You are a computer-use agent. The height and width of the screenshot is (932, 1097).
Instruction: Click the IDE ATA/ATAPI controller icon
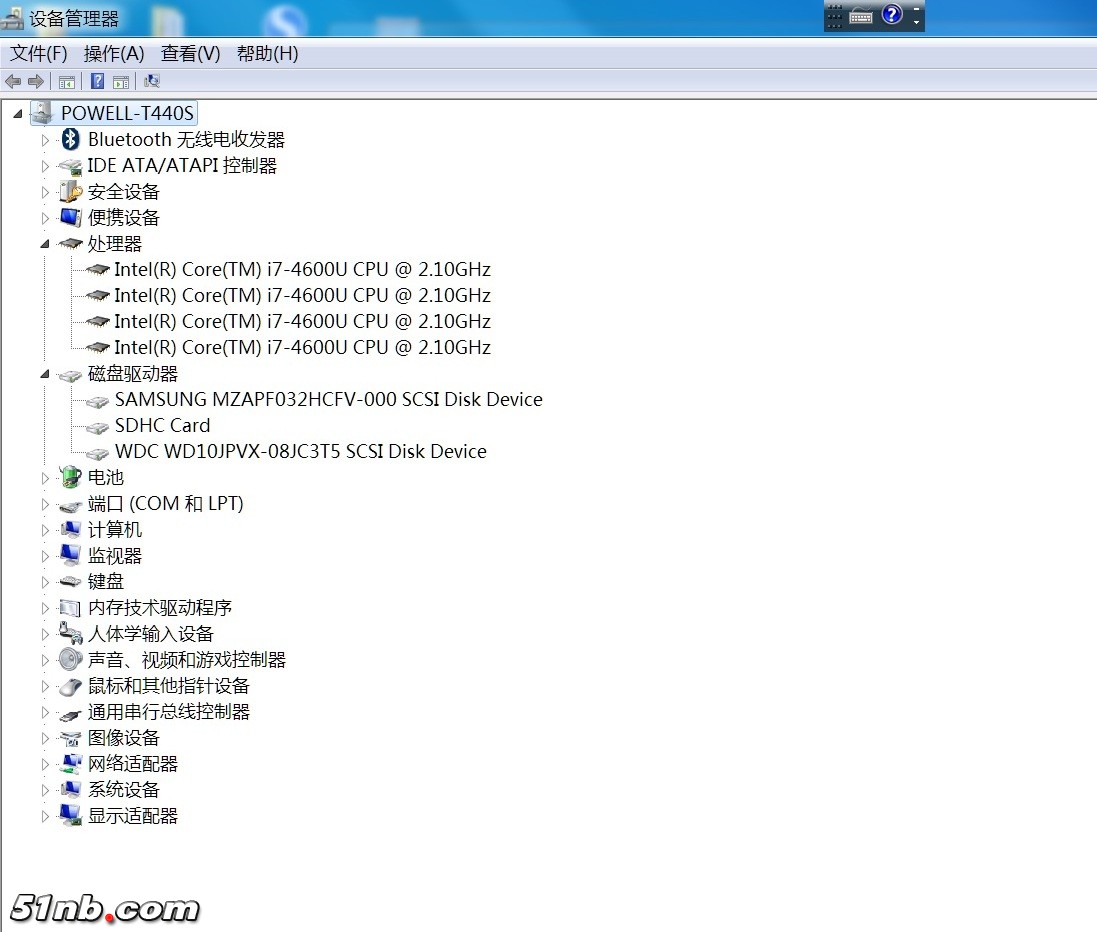pos(70,167)
